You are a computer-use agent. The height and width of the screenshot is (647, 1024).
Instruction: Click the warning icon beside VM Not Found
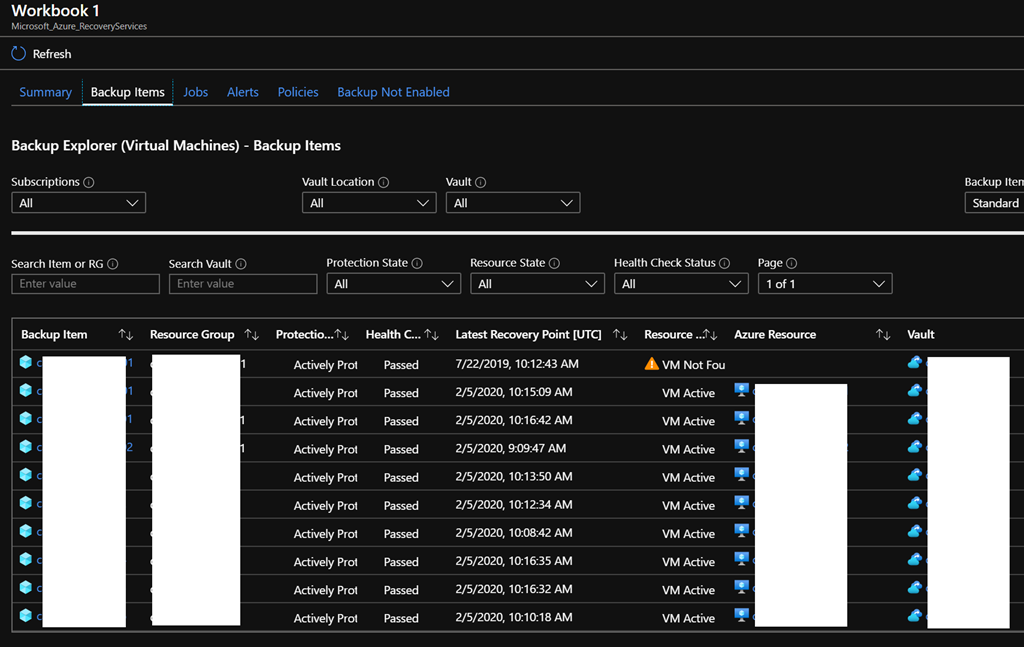(652, 364)
